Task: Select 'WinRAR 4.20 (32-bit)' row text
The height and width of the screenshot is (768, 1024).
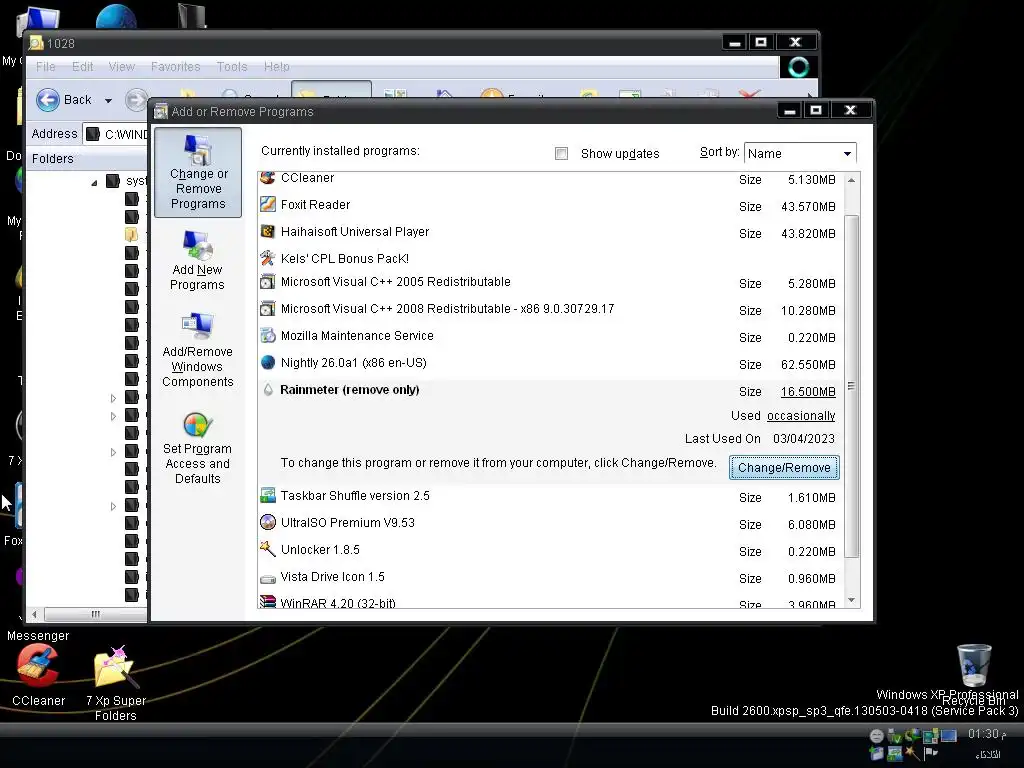Action: pyautogui.click(x=338, y=602)
